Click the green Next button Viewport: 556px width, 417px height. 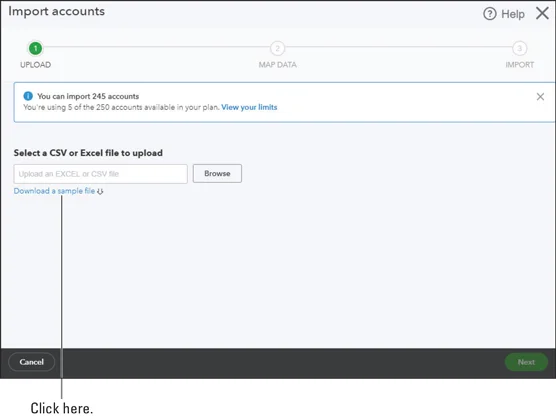526,362
